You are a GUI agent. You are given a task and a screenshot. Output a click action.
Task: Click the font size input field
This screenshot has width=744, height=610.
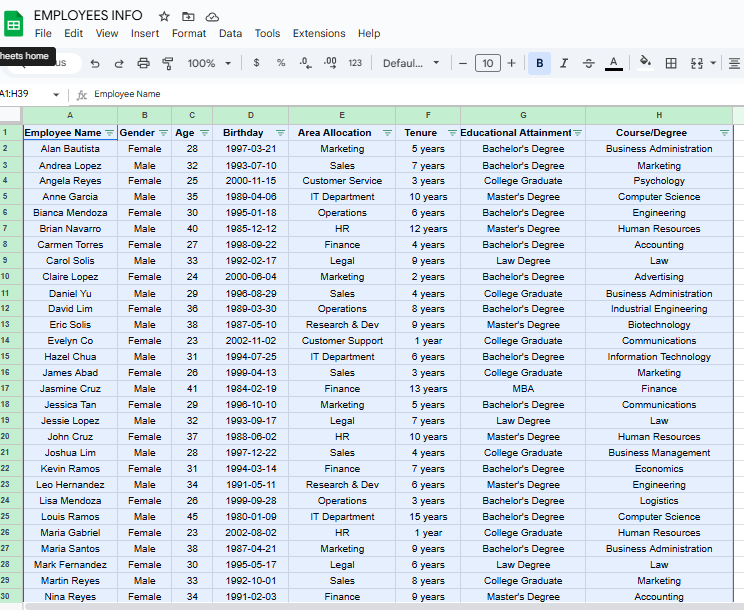pos(488,63)
